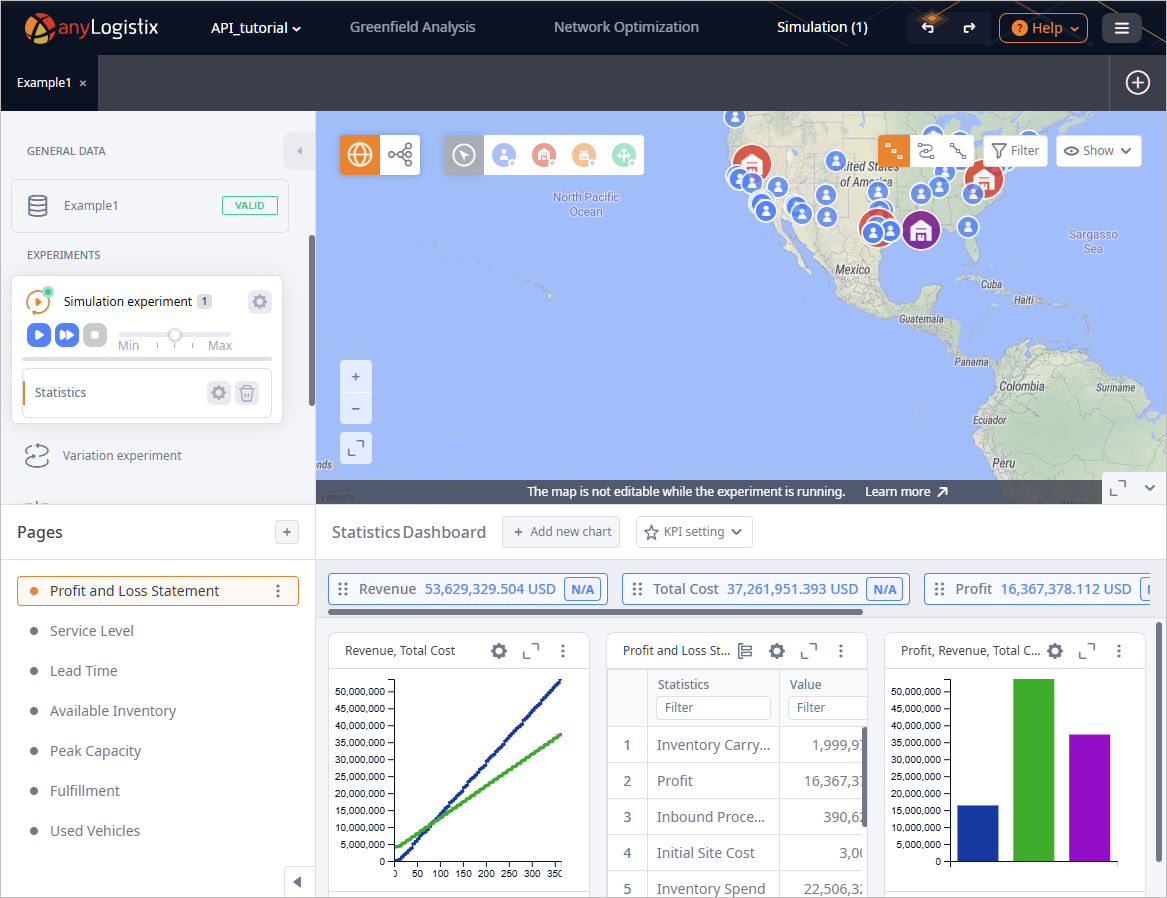The height and width of the screenshot is (898, 1167).
Task: Open the Available Inventory page
Action: pyautogui.click(x=112, y=711)
